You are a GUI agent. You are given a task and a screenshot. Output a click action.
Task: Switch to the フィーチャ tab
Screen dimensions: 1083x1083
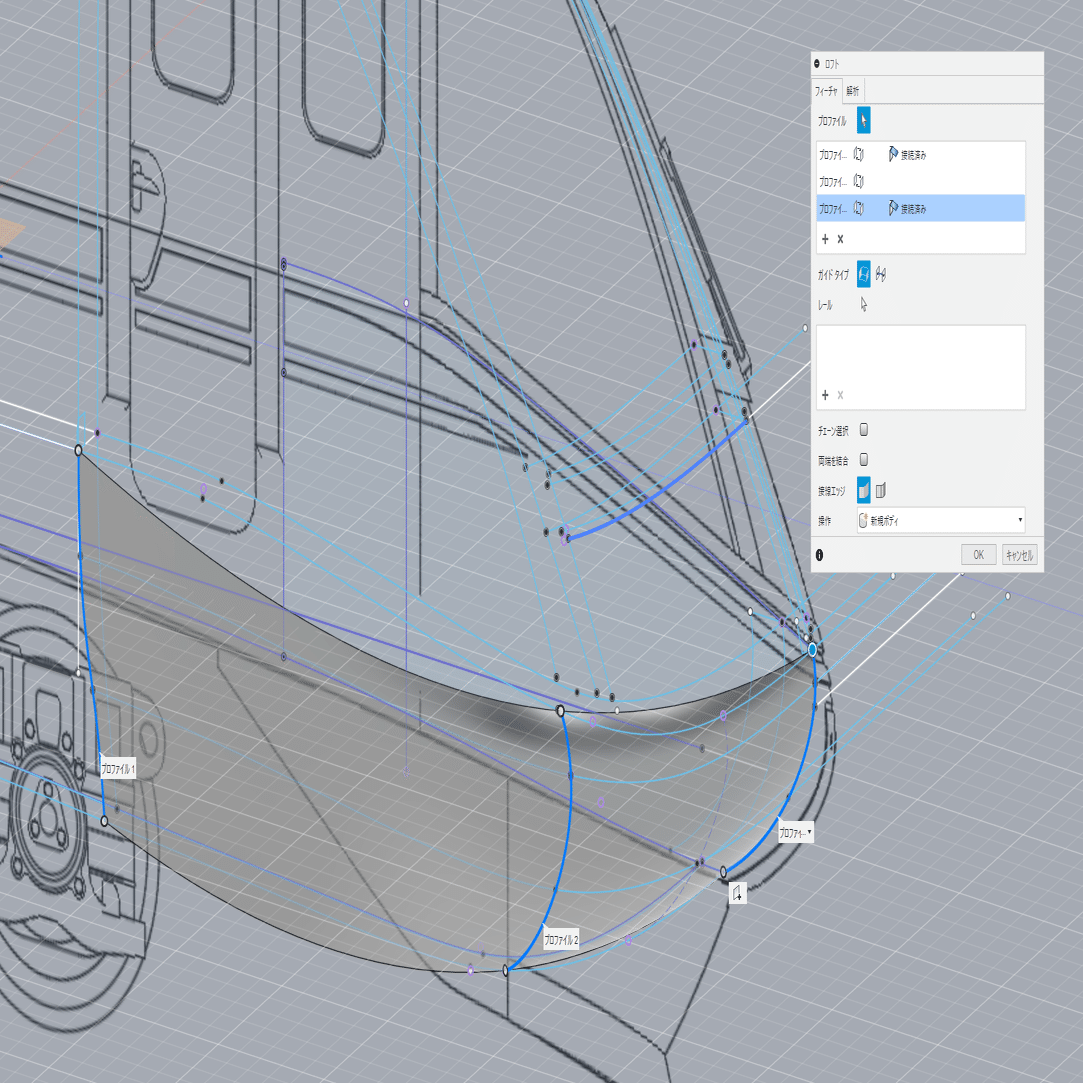(826, 91)
